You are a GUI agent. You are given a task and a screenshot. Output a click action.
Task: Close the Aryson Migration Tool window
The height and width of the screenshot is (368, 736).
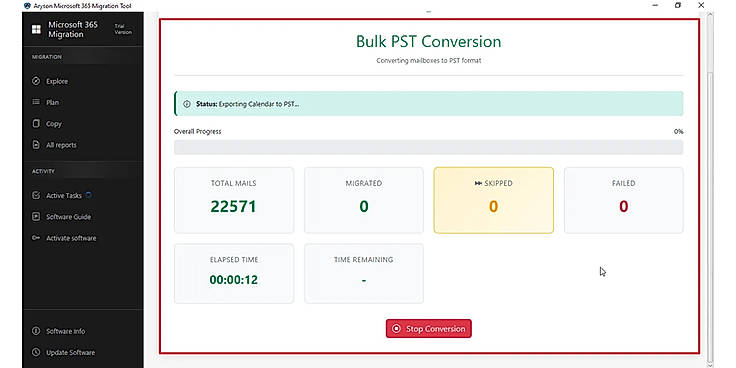[701, 5]
